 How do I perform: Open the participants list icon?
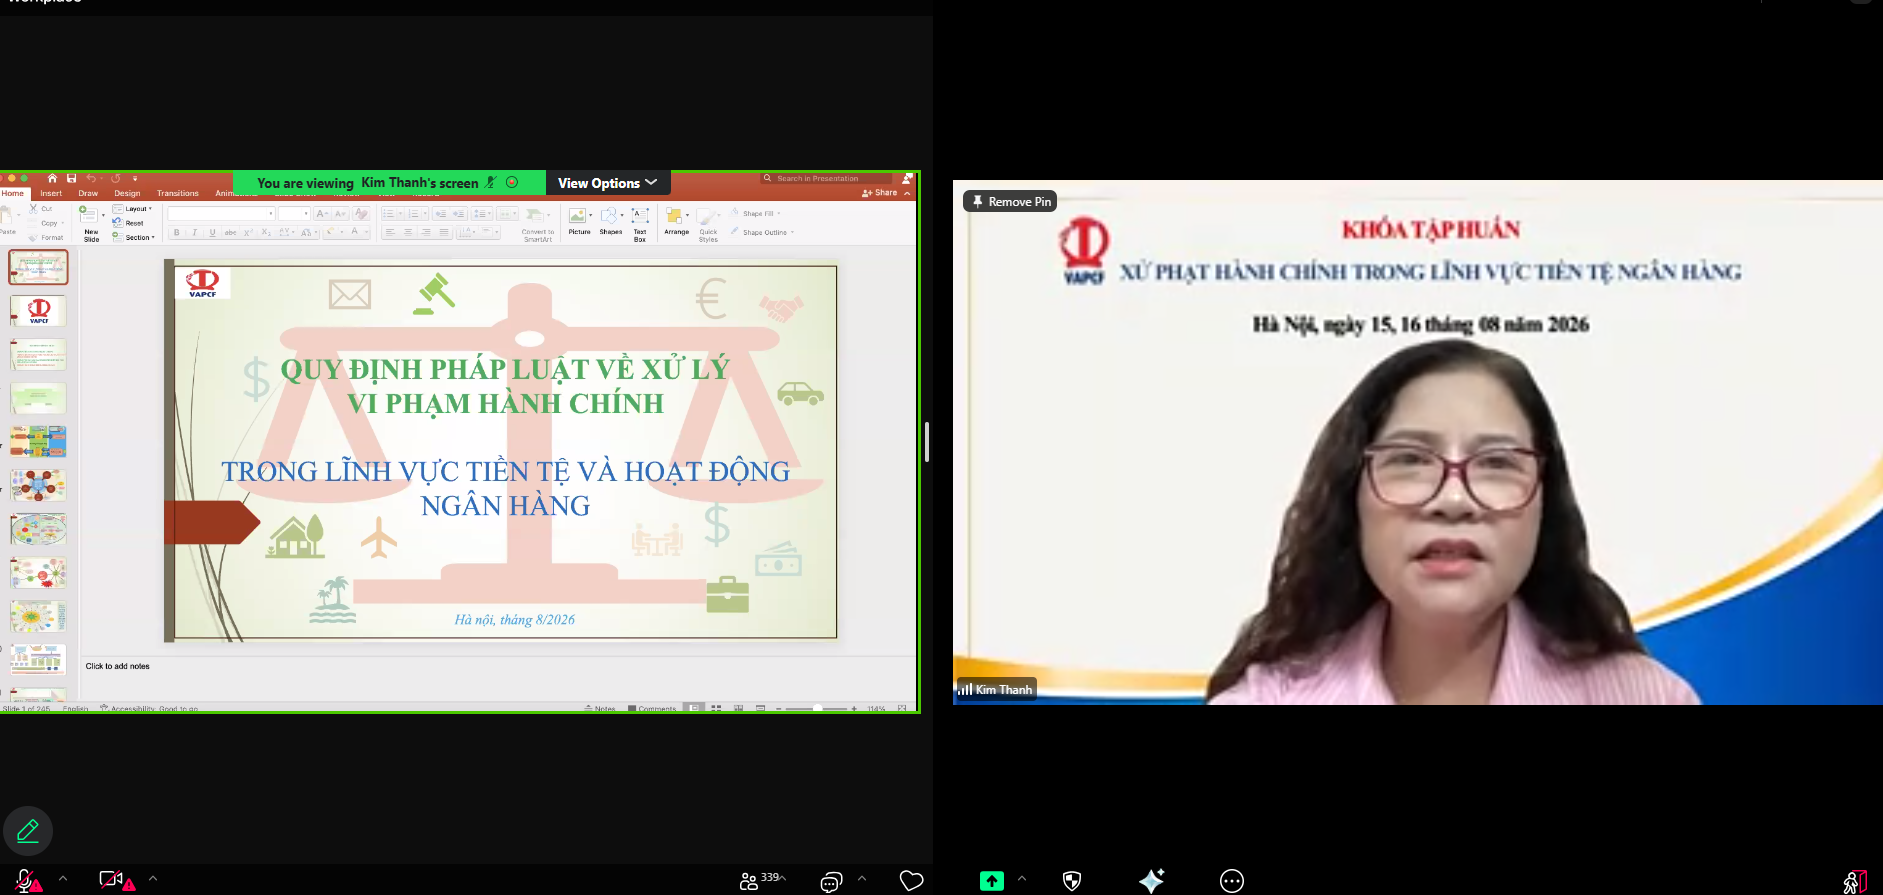[x=749, y=881]
